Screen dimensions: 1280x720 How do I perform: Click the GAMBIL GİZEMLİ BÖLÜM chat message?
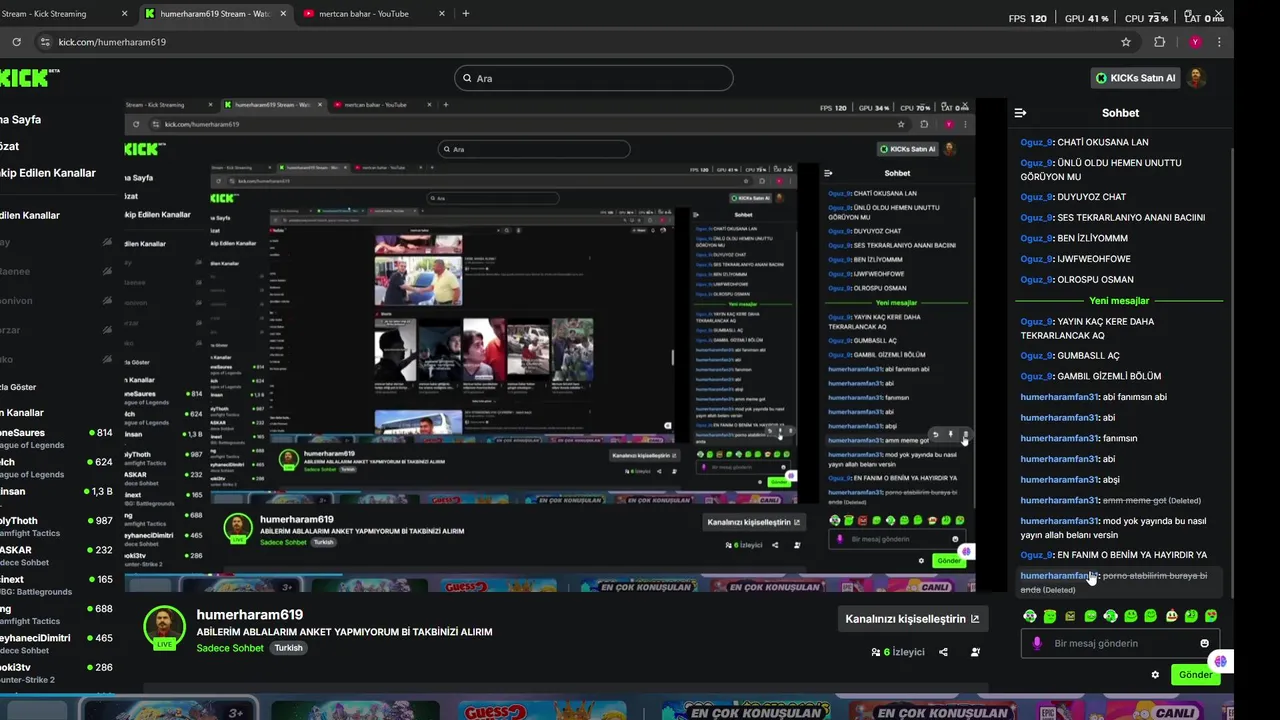tap(1109, 376)
